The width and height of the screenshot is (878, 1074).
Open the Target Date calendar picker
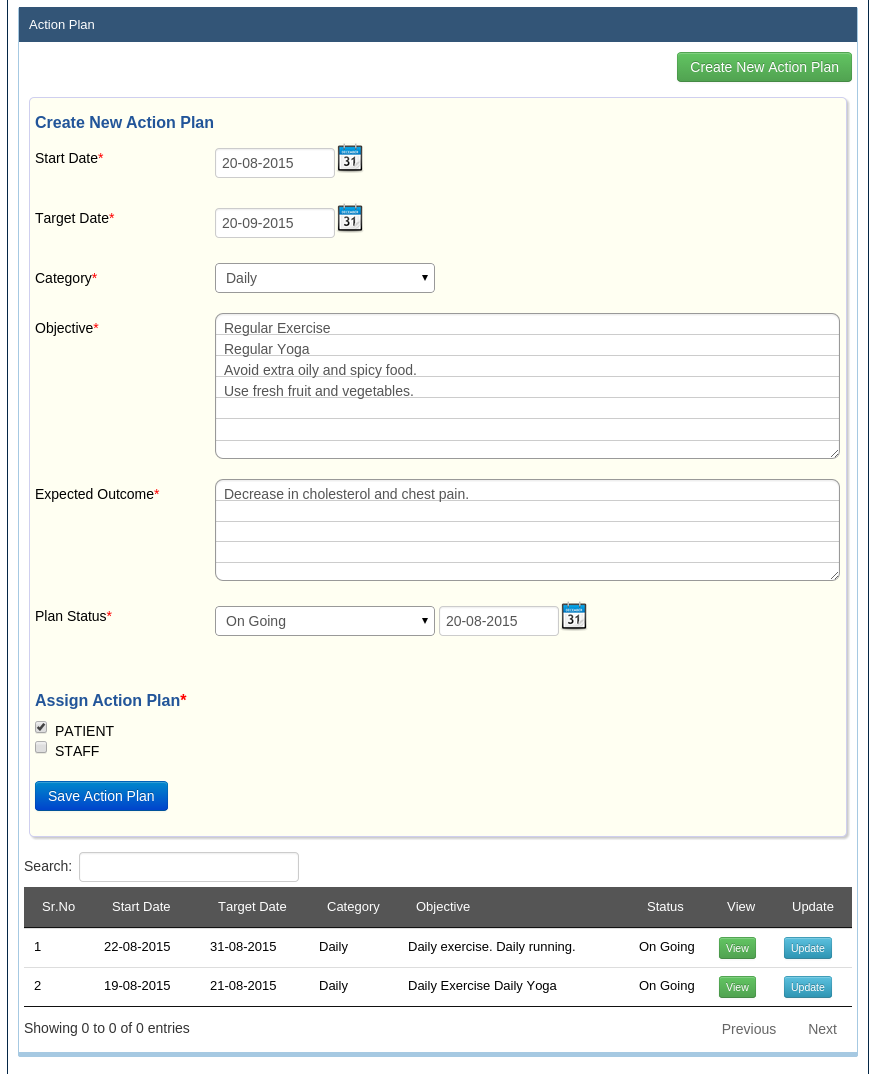tap(349, 218)
